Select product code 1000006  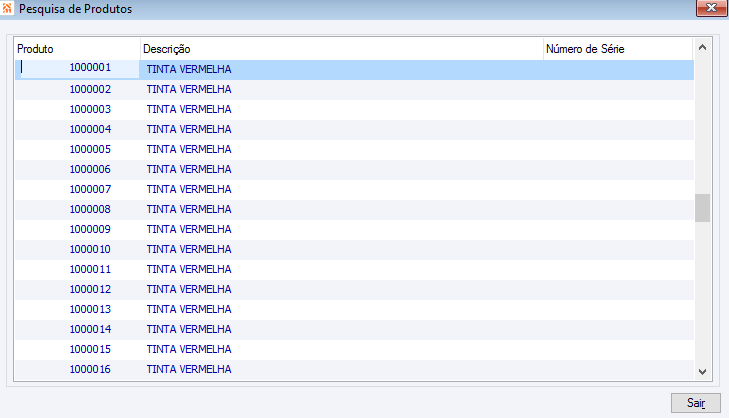(x=90, y=169)
